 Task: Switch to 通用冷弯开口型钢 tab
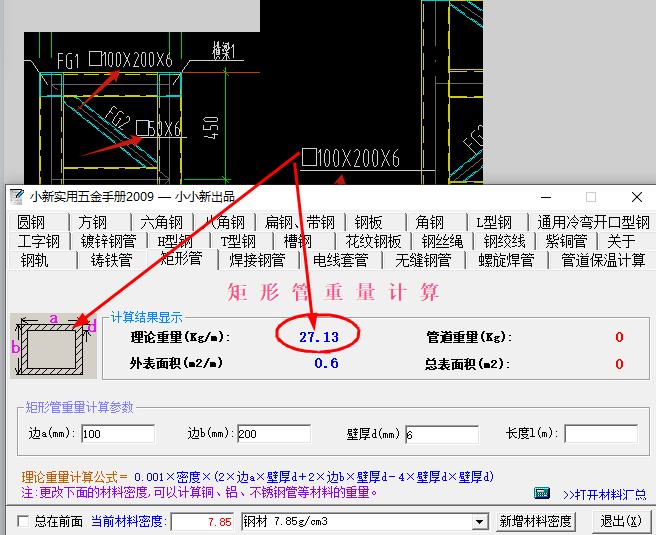tap(592, 222)
